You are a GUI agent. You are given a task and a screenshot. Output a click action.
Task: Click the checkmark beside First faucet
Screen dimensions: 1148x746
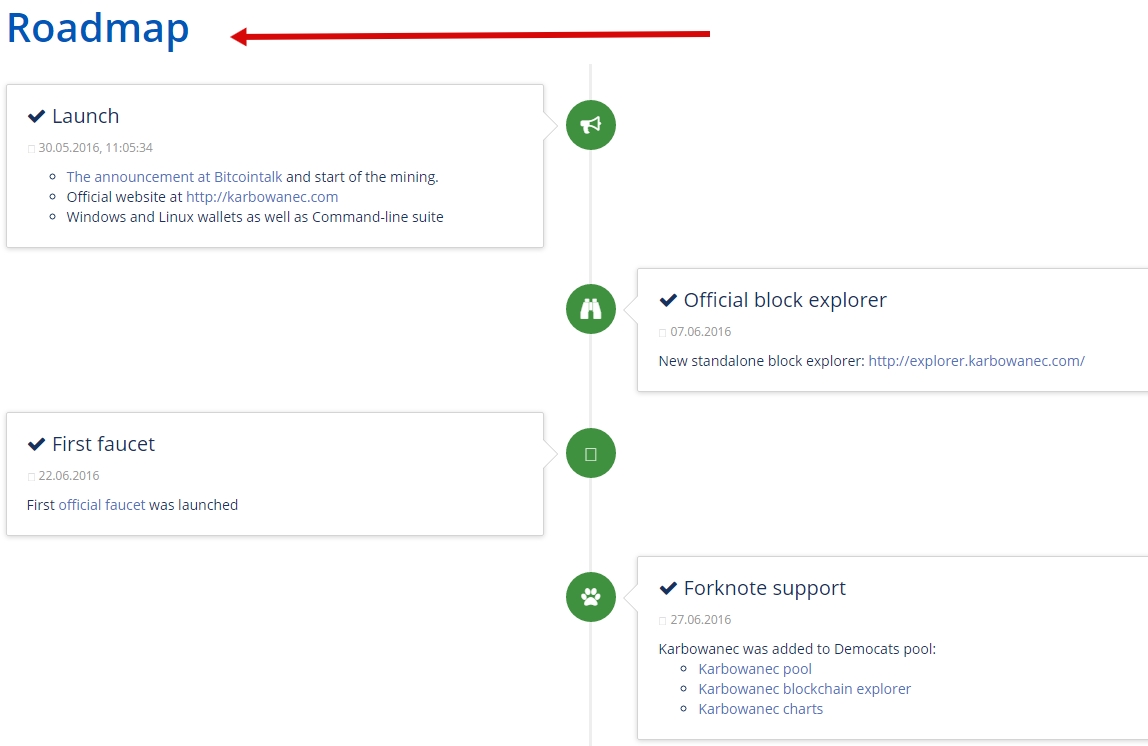(37, 444)
